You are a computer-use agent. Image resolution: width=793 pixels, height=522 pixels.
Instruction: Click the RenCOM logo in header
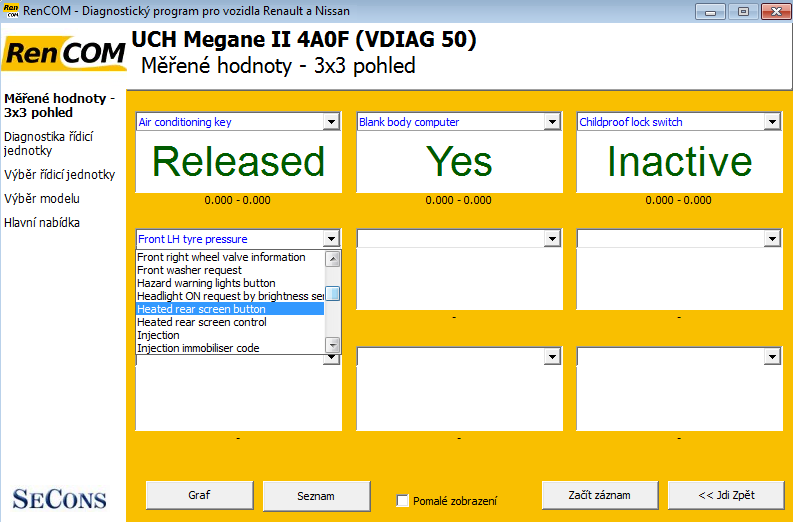pyautogui.click(x=64, y=54)
